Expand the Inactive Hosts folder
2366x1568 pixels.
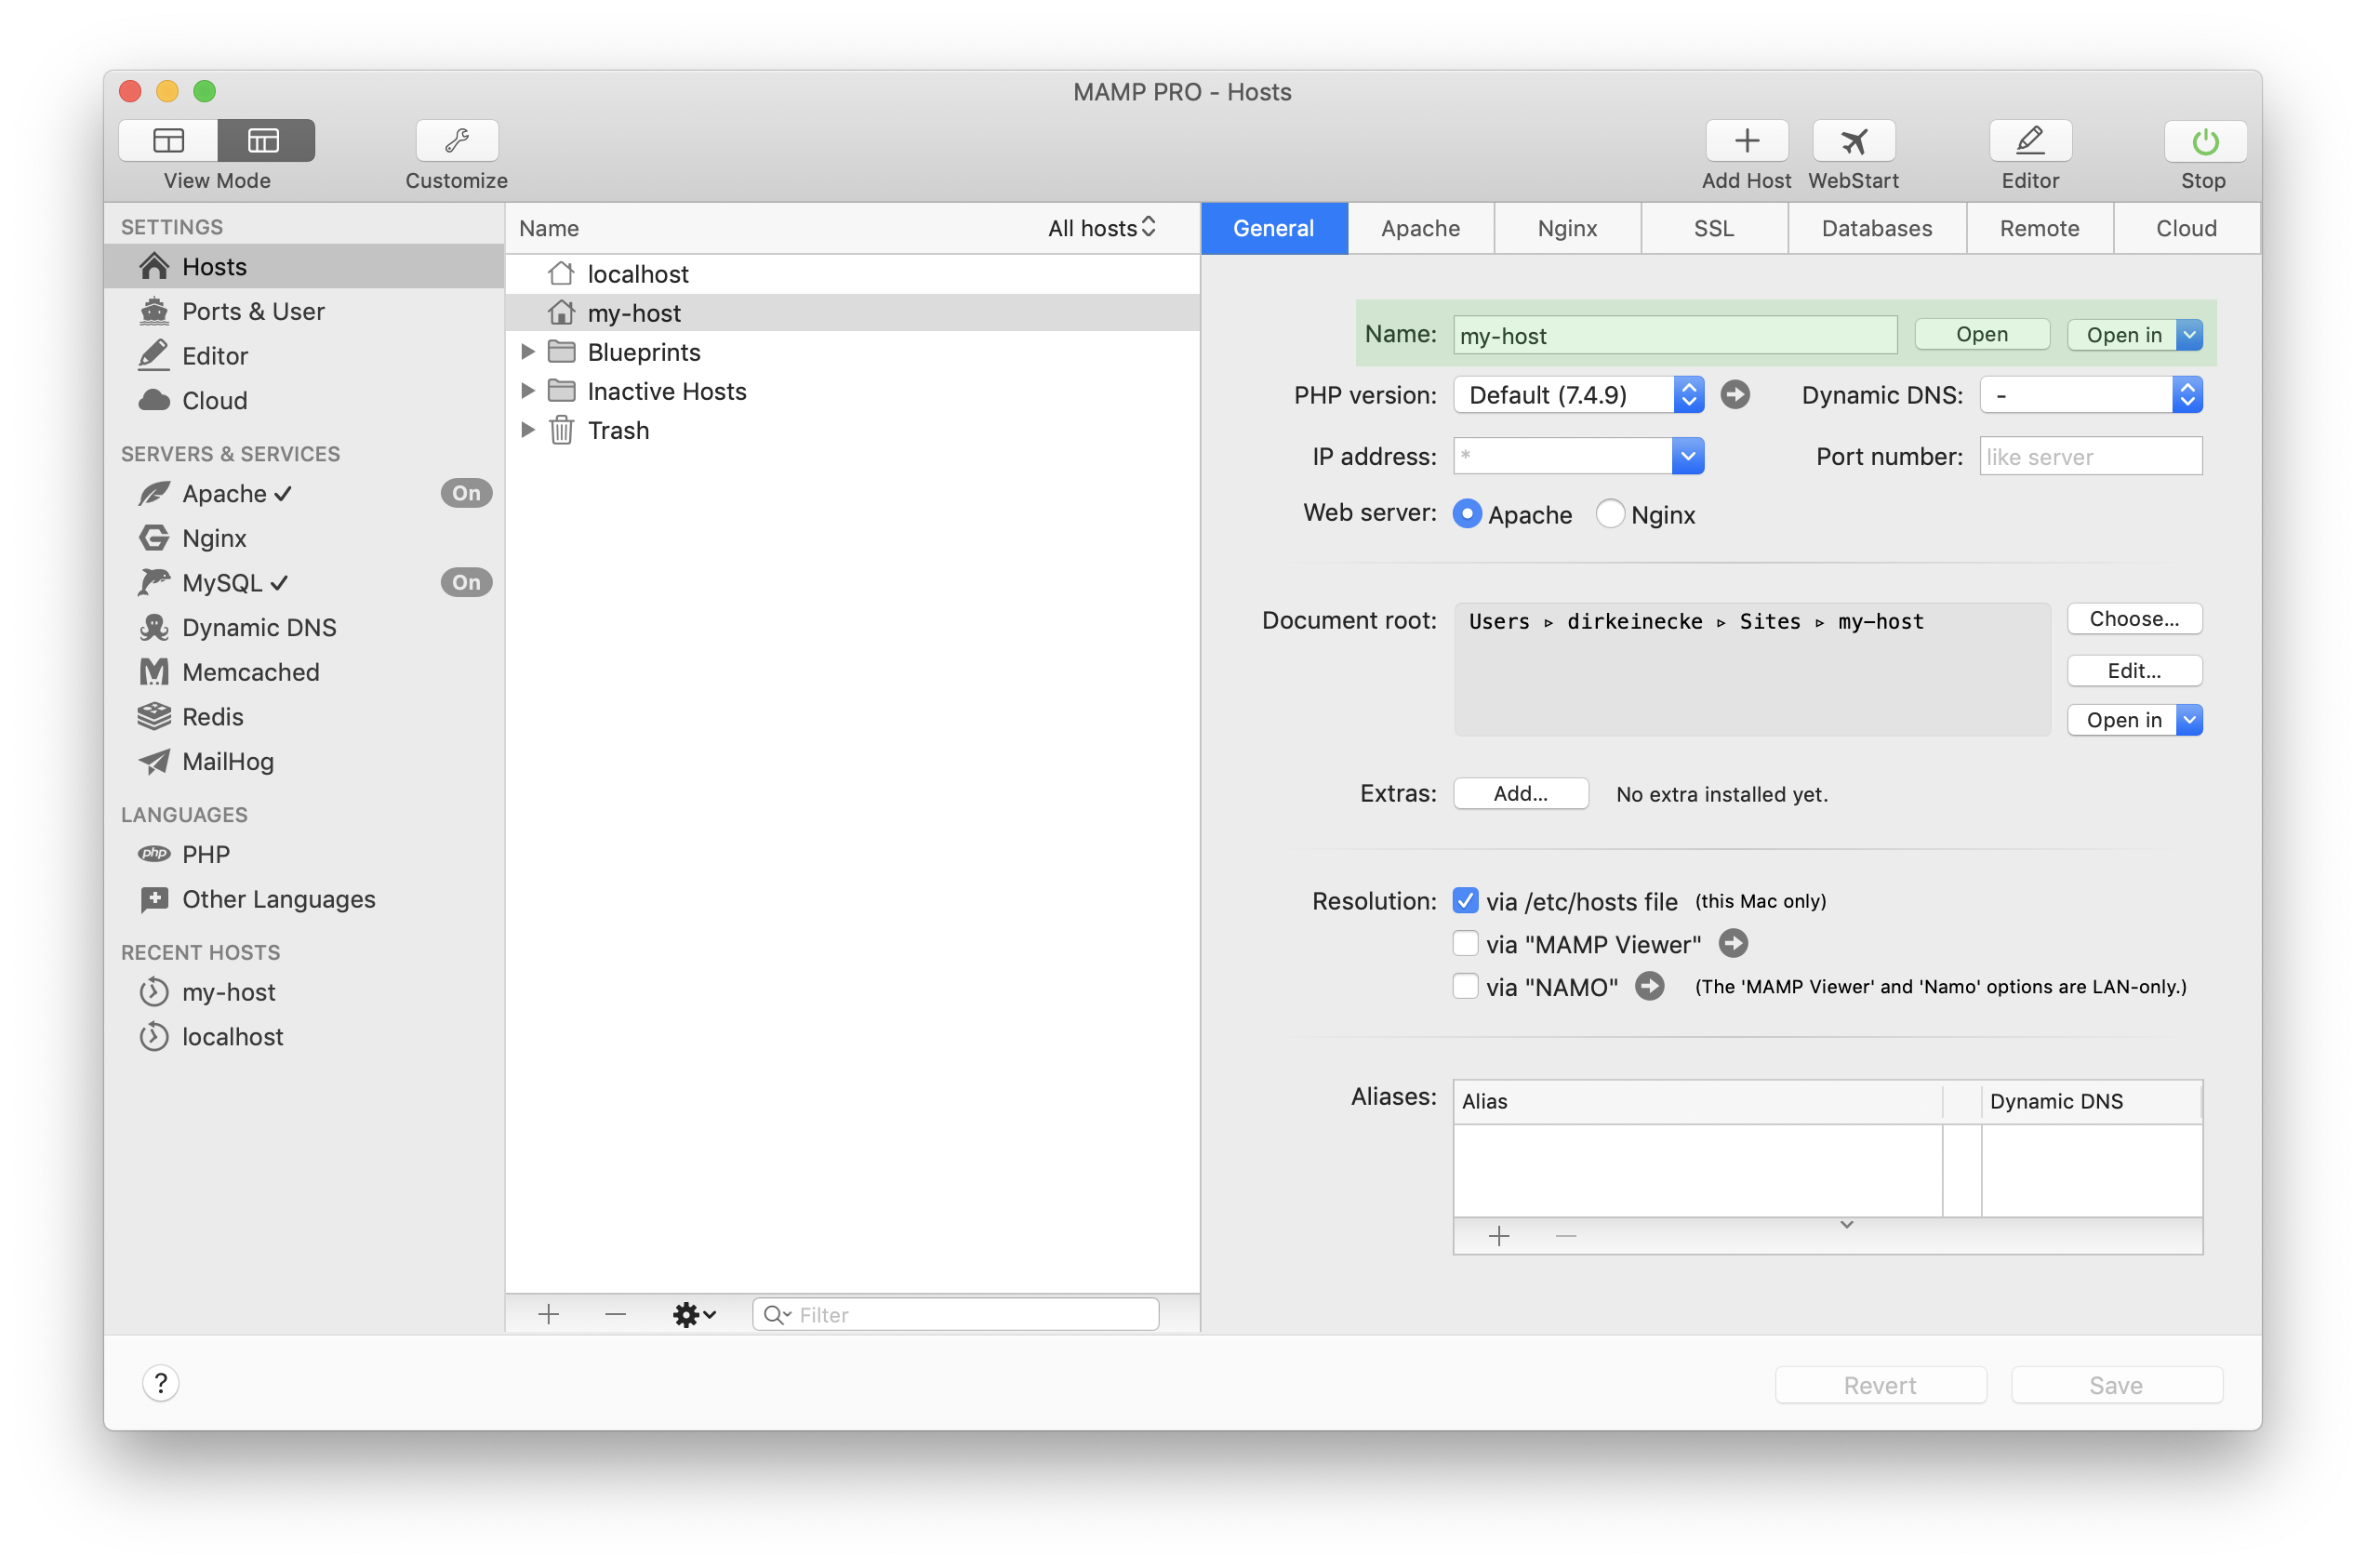click(x=529, y=391)
